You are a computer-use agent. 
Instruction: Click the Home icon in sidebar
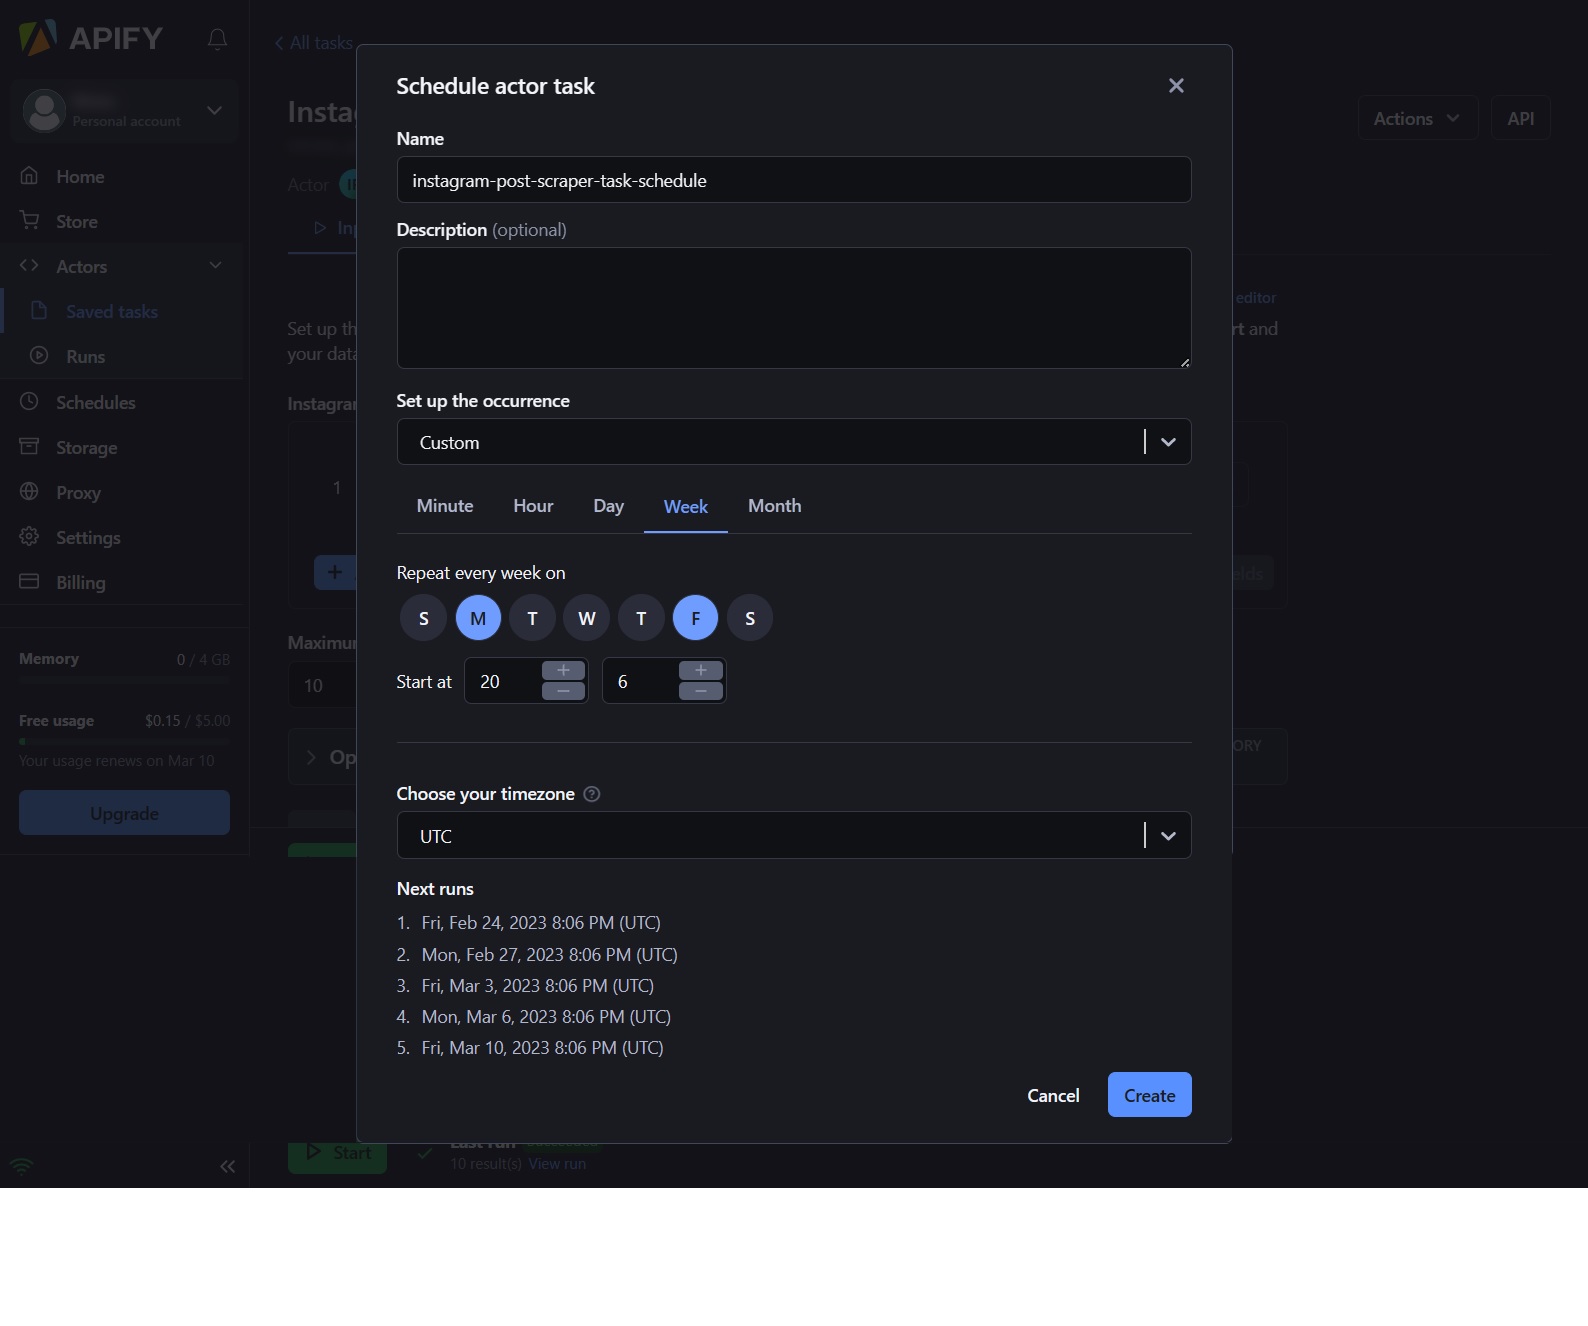(30, 176)
